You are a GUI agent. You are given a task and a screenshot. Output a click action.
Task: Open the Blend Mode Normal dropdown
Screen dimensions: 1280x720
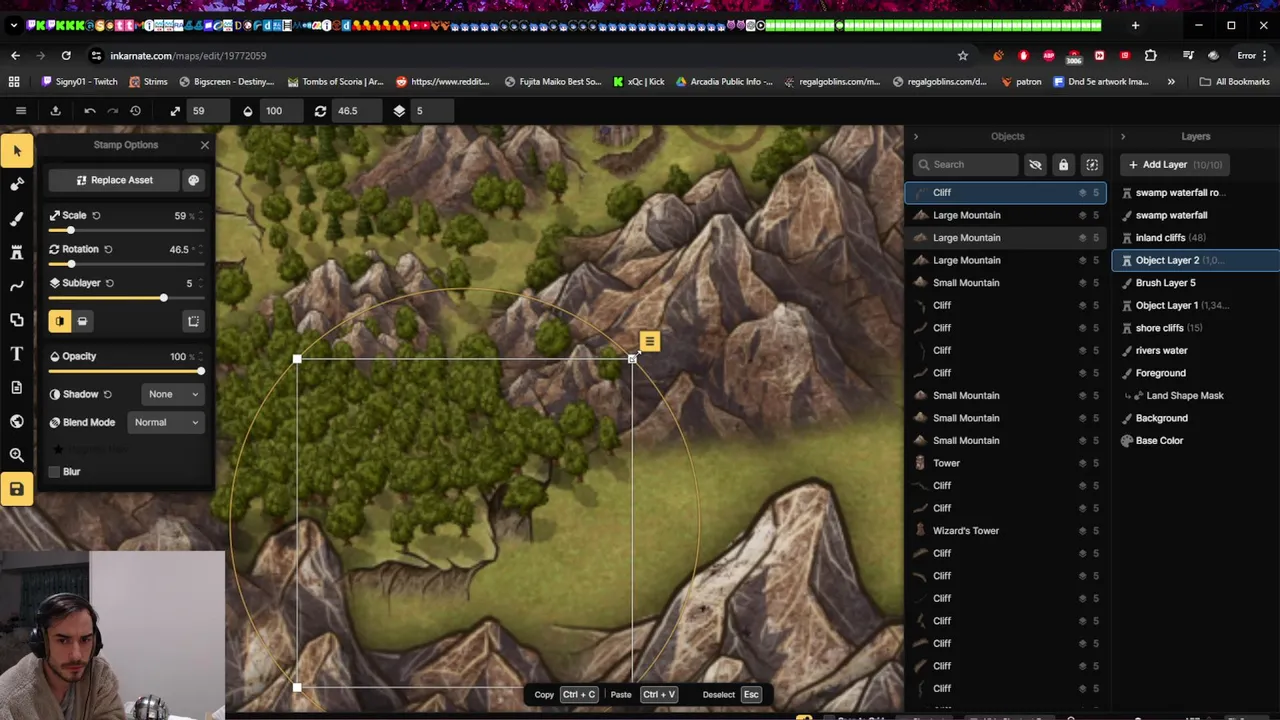(x=165, y=422)
